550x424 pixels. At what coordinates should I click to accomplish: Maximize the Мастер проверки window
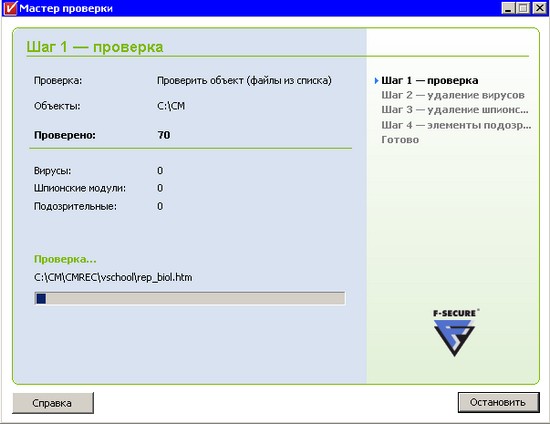523,8
